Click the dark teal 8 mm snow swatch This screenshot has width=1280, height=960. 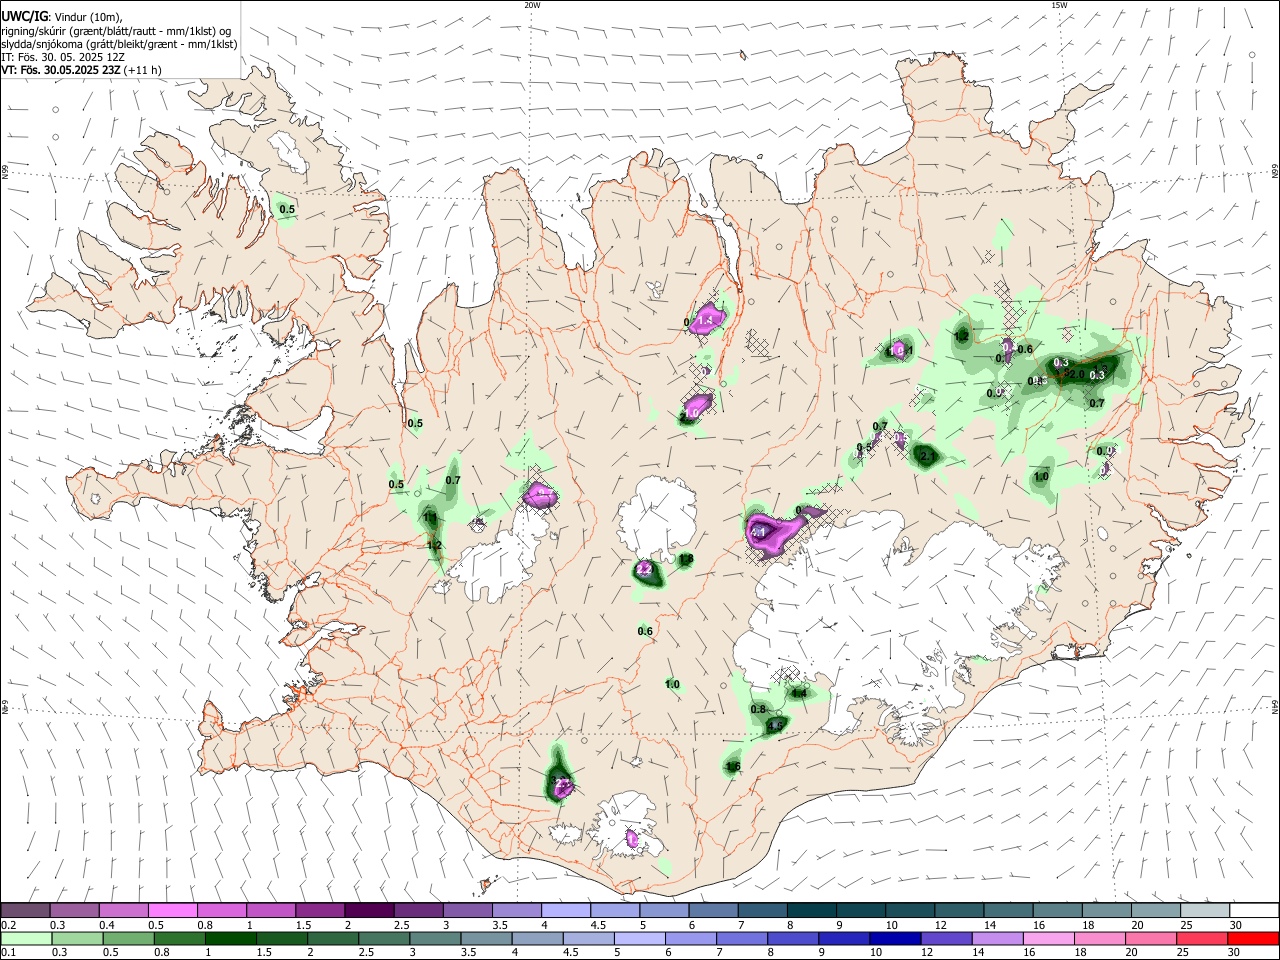click(811, 910)
